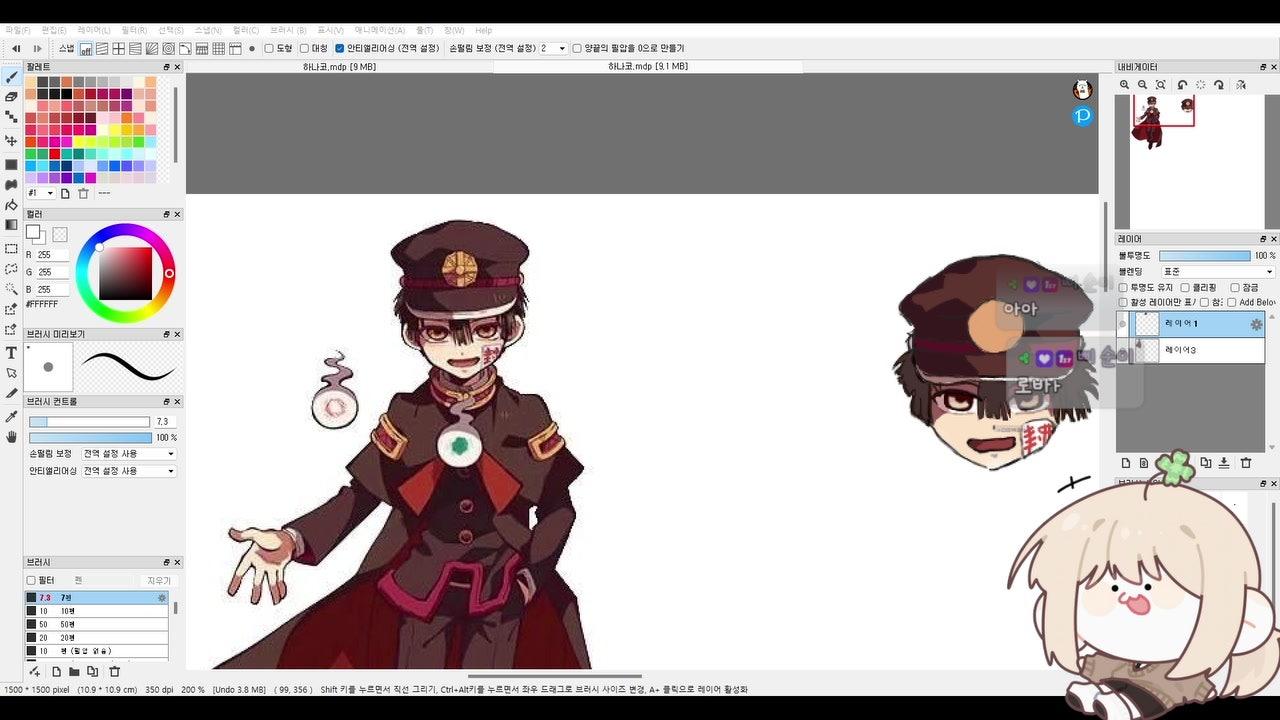Image resolution: width=1280 pixels, height=720 pixels.
Task: Select the 레이어3 layer
Action: [1191, 350]
